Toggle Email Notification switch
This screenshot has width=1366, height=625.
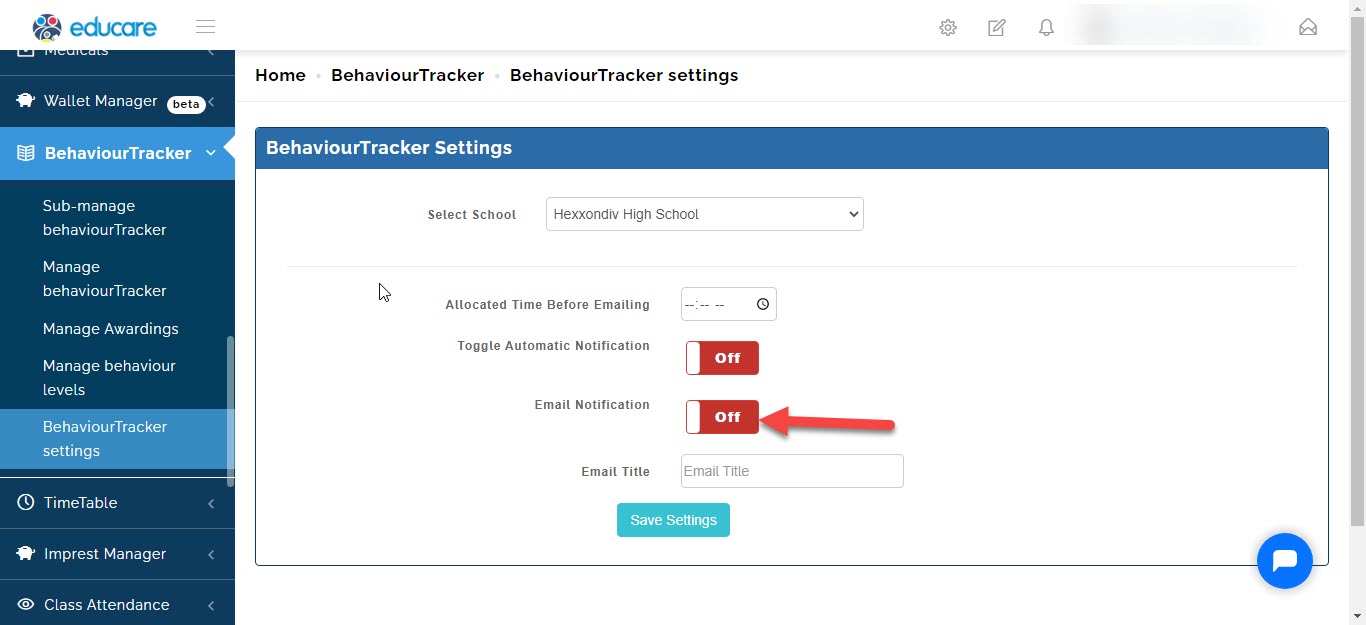click(722, 417)
